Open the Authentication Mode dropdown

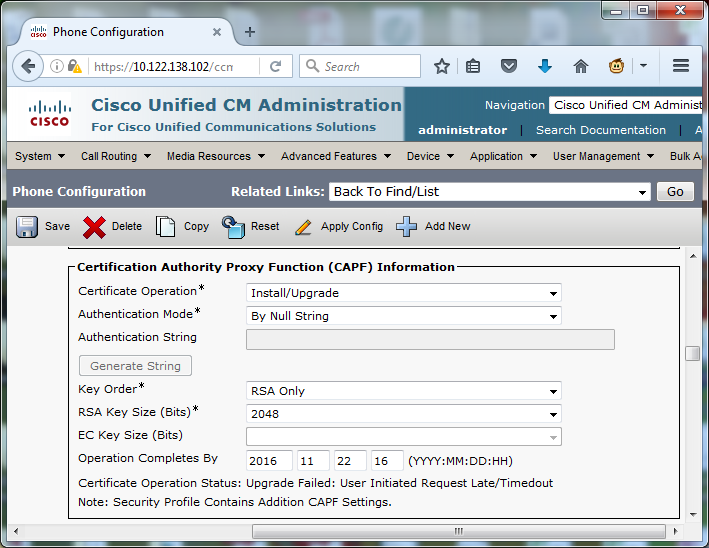[404, 316]
